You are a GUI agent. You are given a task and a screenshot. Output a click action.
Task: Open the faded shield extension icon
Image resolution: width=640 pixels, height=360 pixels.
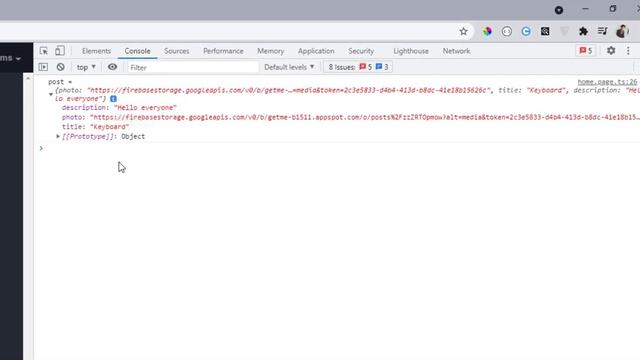click(x=564, y=31)
